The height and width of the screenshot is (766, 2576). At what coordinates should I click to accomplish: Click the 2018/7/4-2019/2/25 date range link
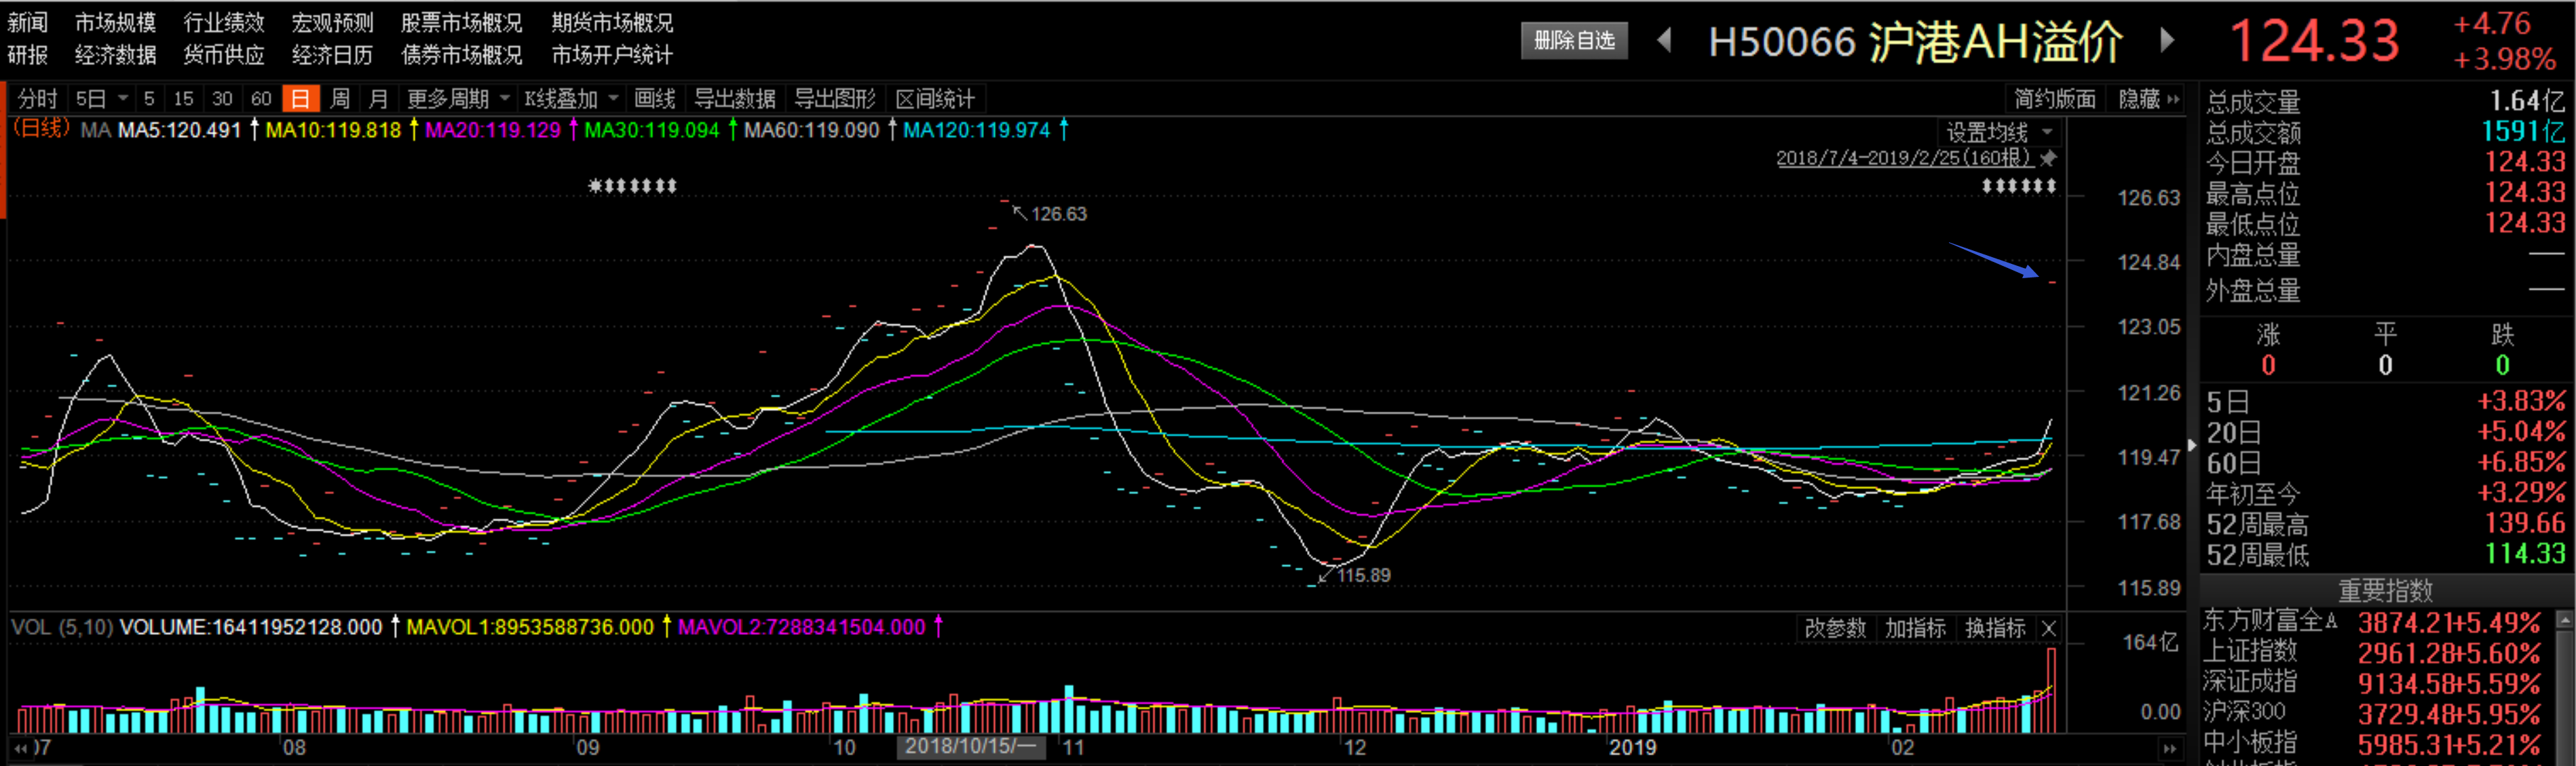1903,158
